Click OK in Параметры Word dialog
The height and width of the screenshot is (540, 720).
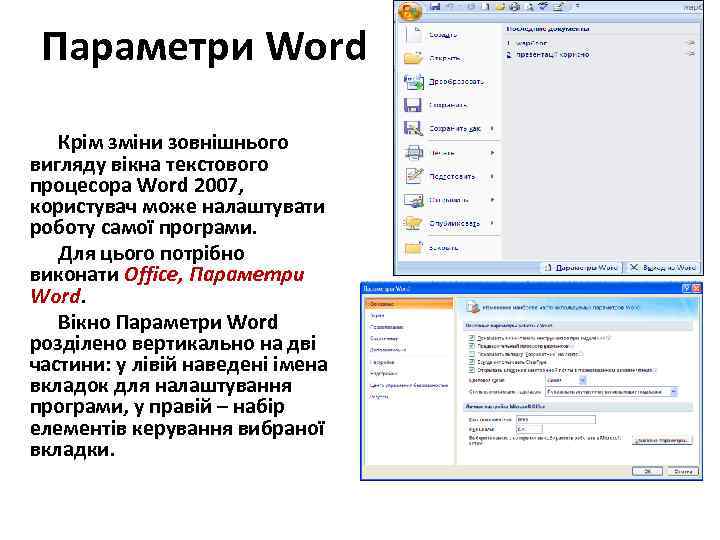647,471
